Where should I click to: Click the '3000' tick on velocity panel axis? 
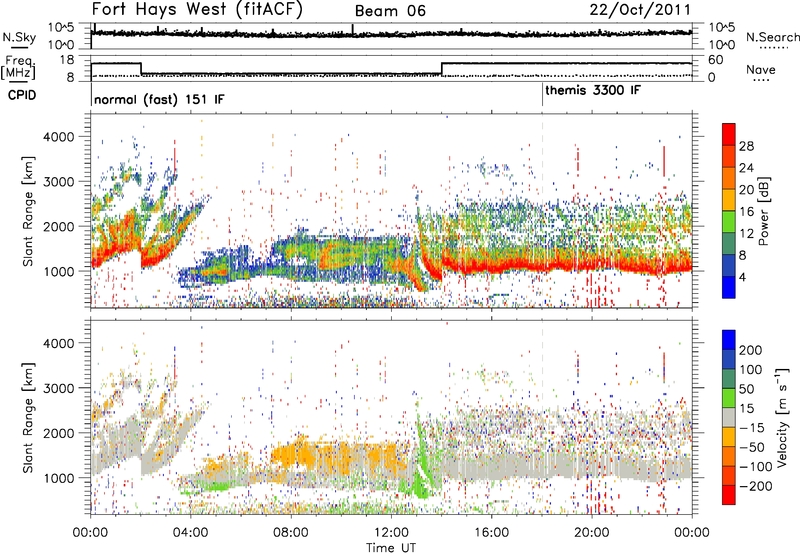tap(58, 388)
